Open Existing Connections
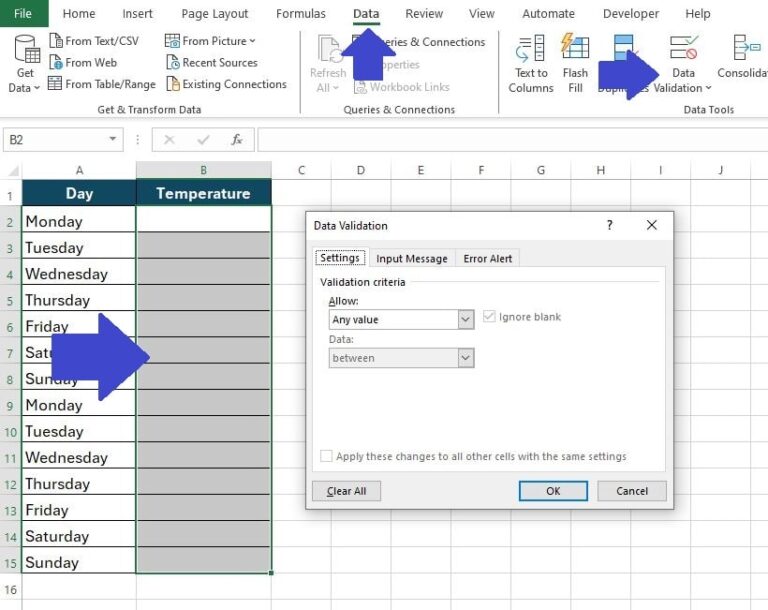Screen dimensions: 768x610 click(x=226, y=84)
